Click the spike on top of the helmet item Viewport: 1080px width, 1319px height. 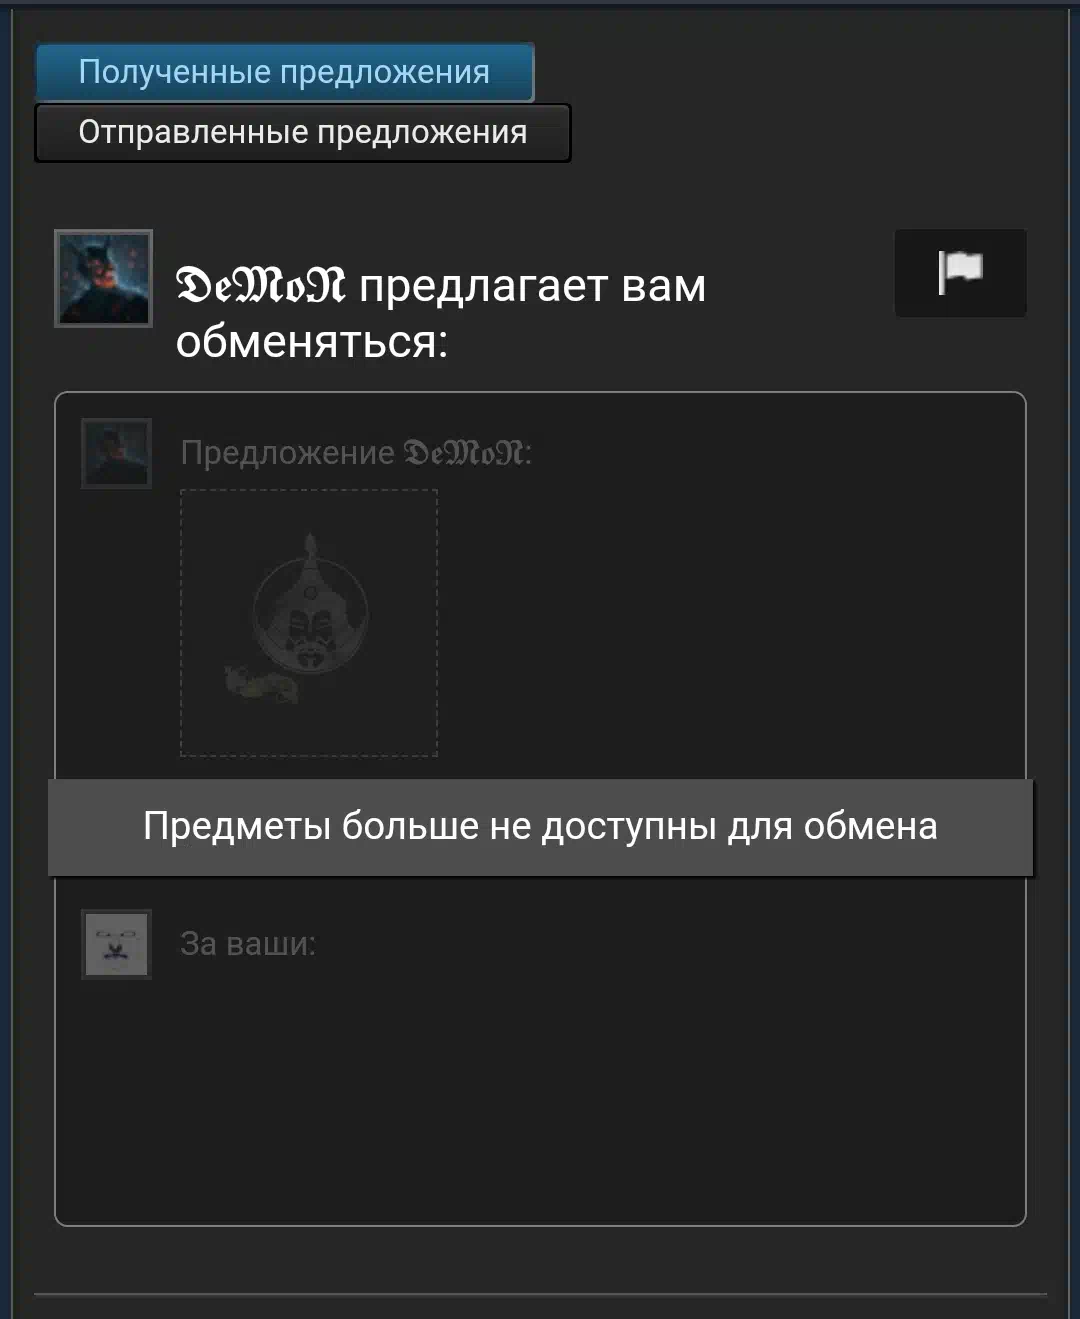(310, 546)
